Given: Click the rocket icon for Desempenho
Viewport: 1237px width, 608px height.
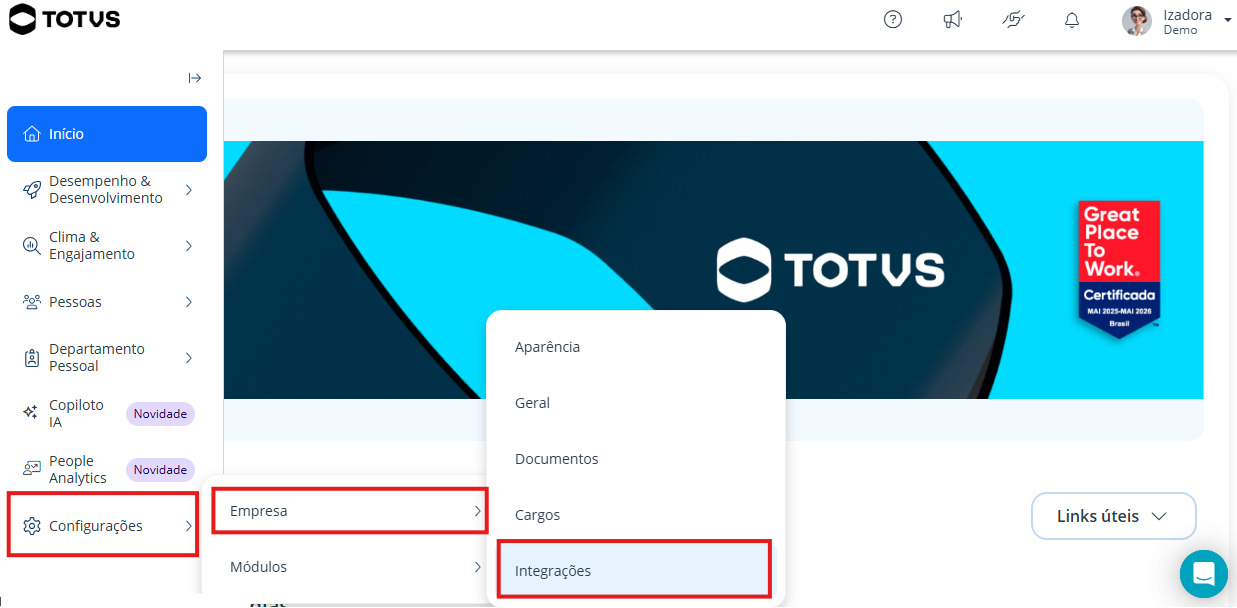Looking at the screenshot, I should point(32,190).
